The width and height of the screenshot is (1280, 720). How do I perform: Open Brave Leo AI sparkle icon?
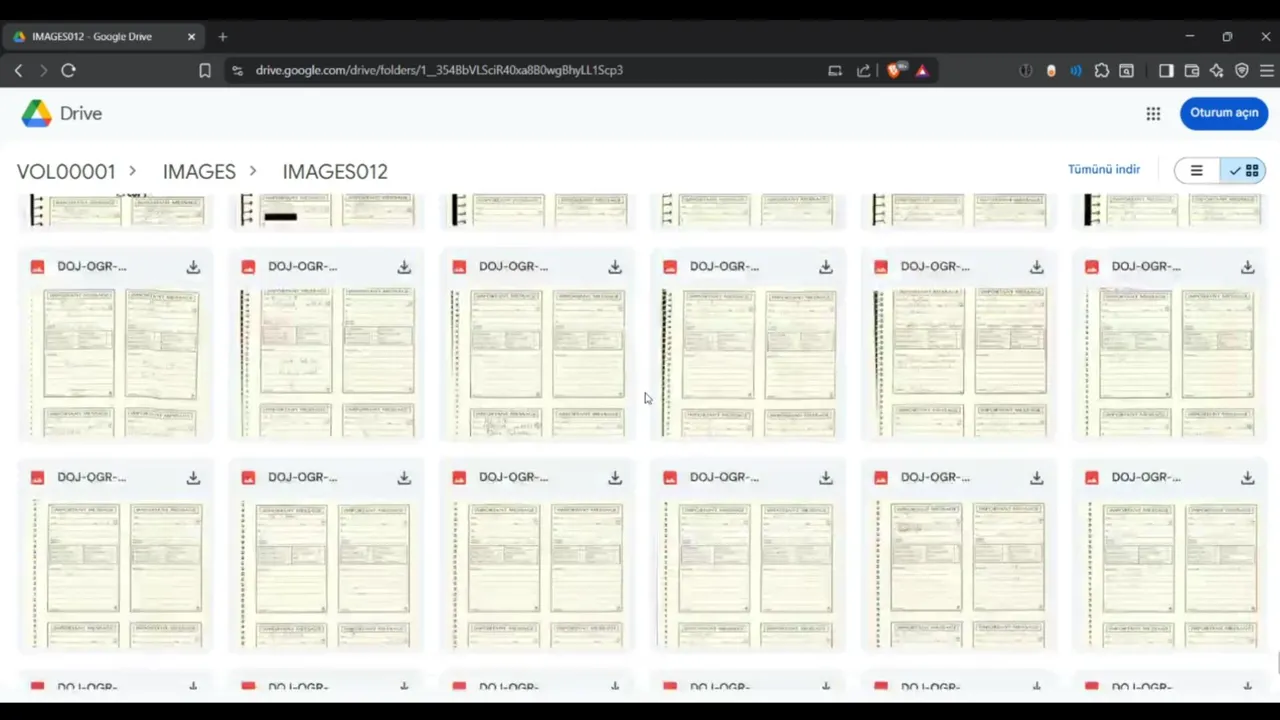tap(1217, 70)
